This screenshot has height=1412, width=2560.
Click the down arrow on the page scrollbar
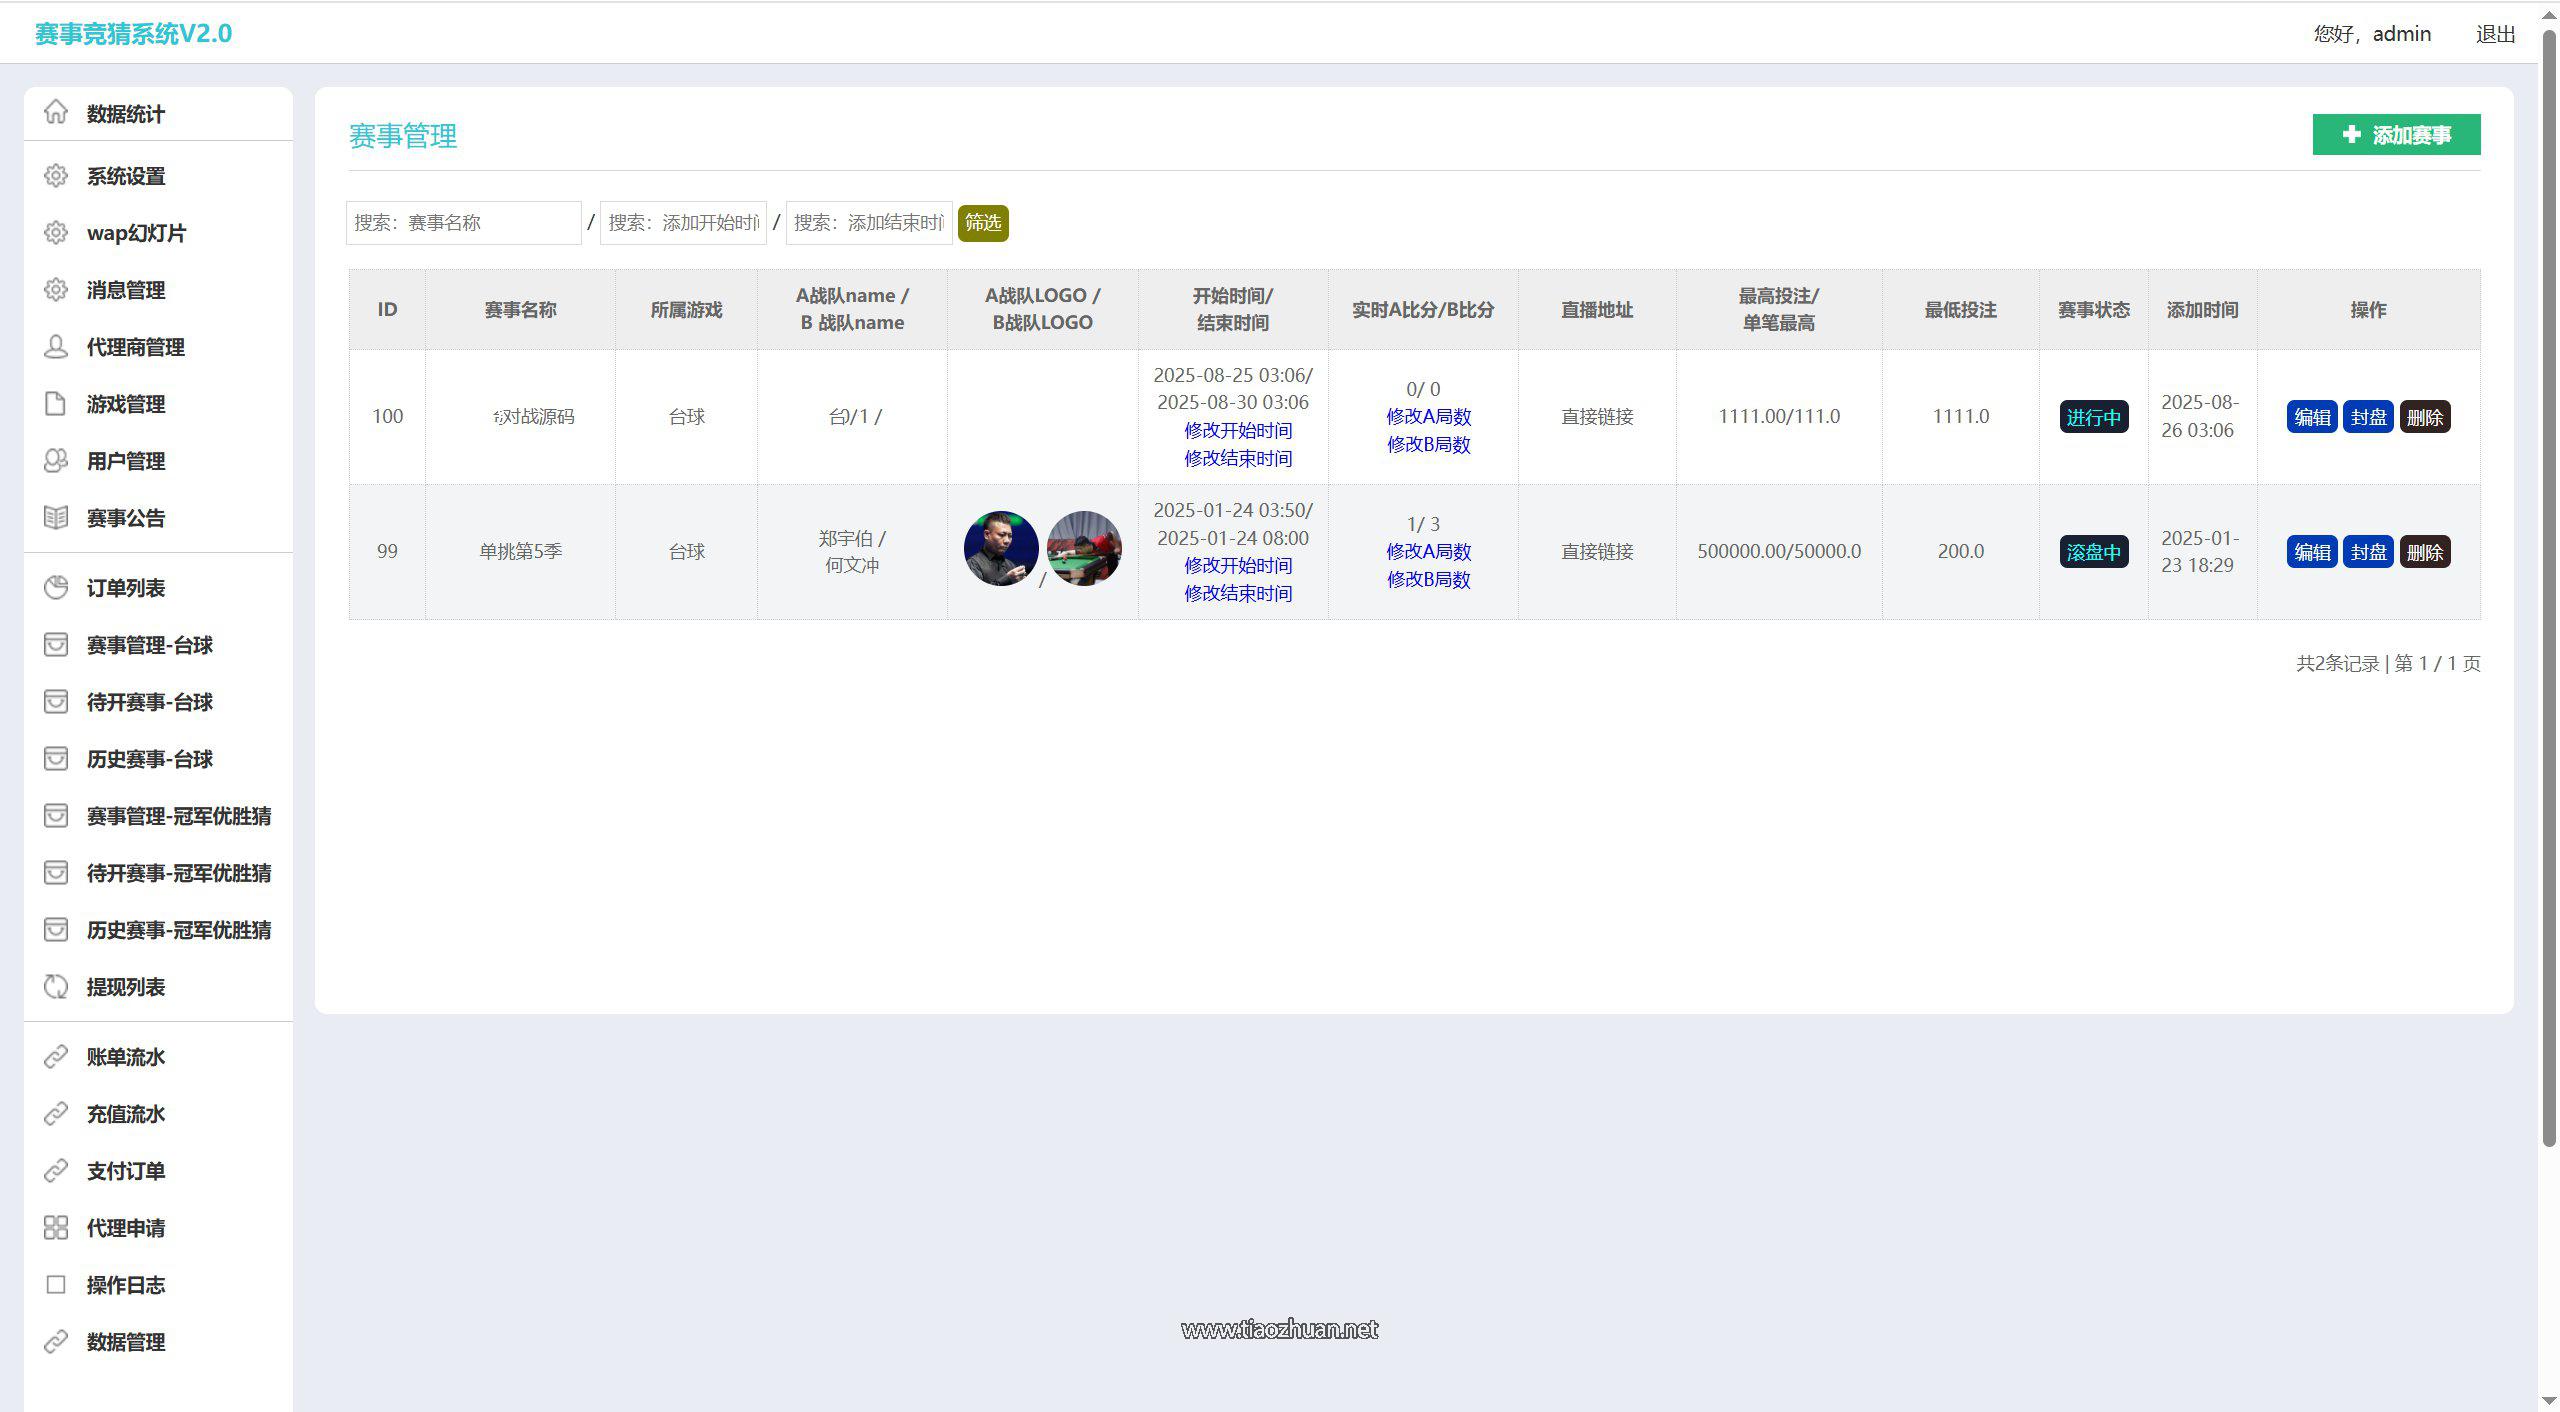tap(2549, 1401)
